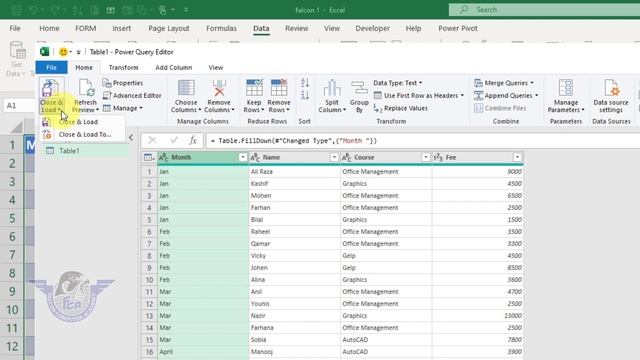
Task: Open the File tab in Power Query
Action: (51, 67)
